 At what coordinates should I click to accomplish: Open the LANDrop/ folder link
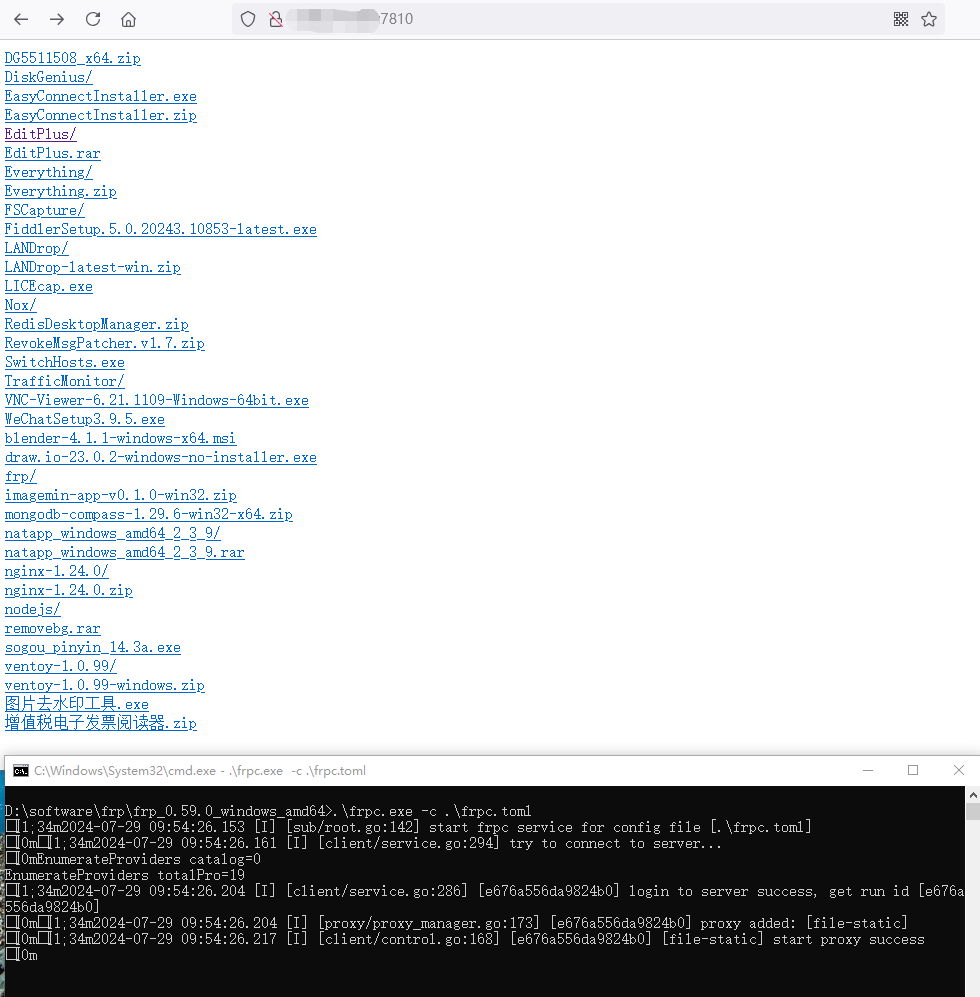click(x=36, y=249)
